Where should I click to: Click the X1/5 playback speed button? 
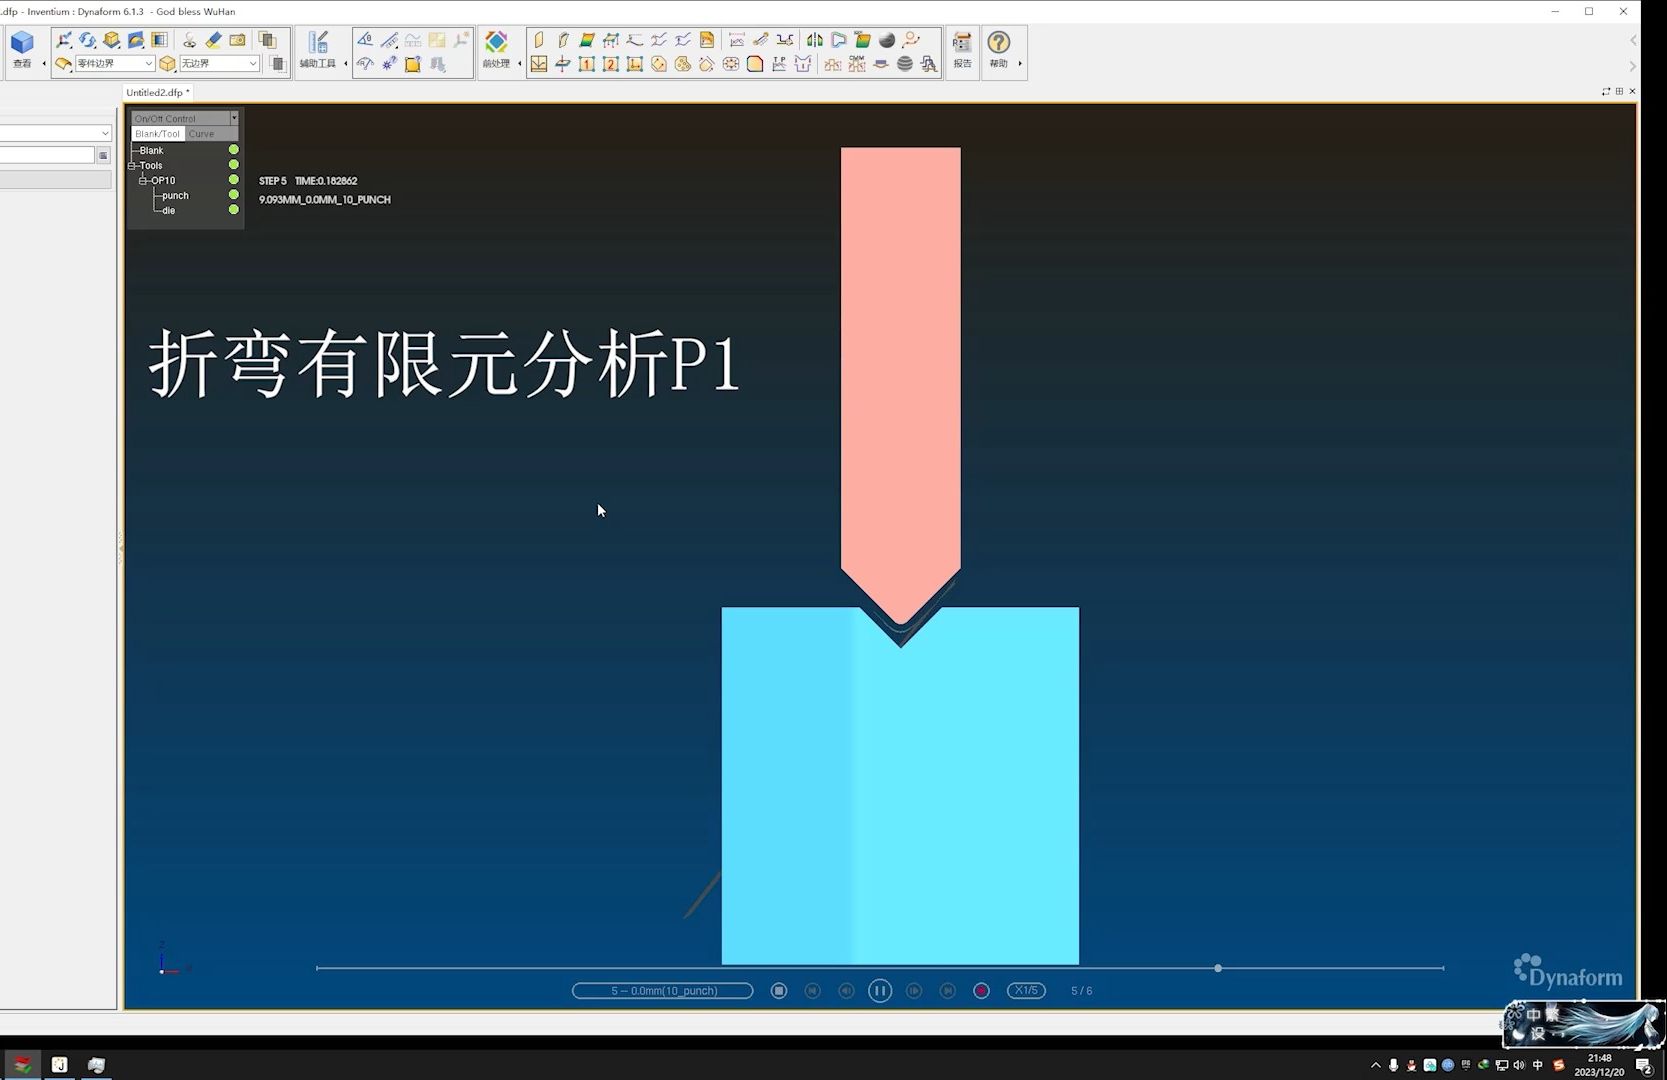pos(1026,990)
